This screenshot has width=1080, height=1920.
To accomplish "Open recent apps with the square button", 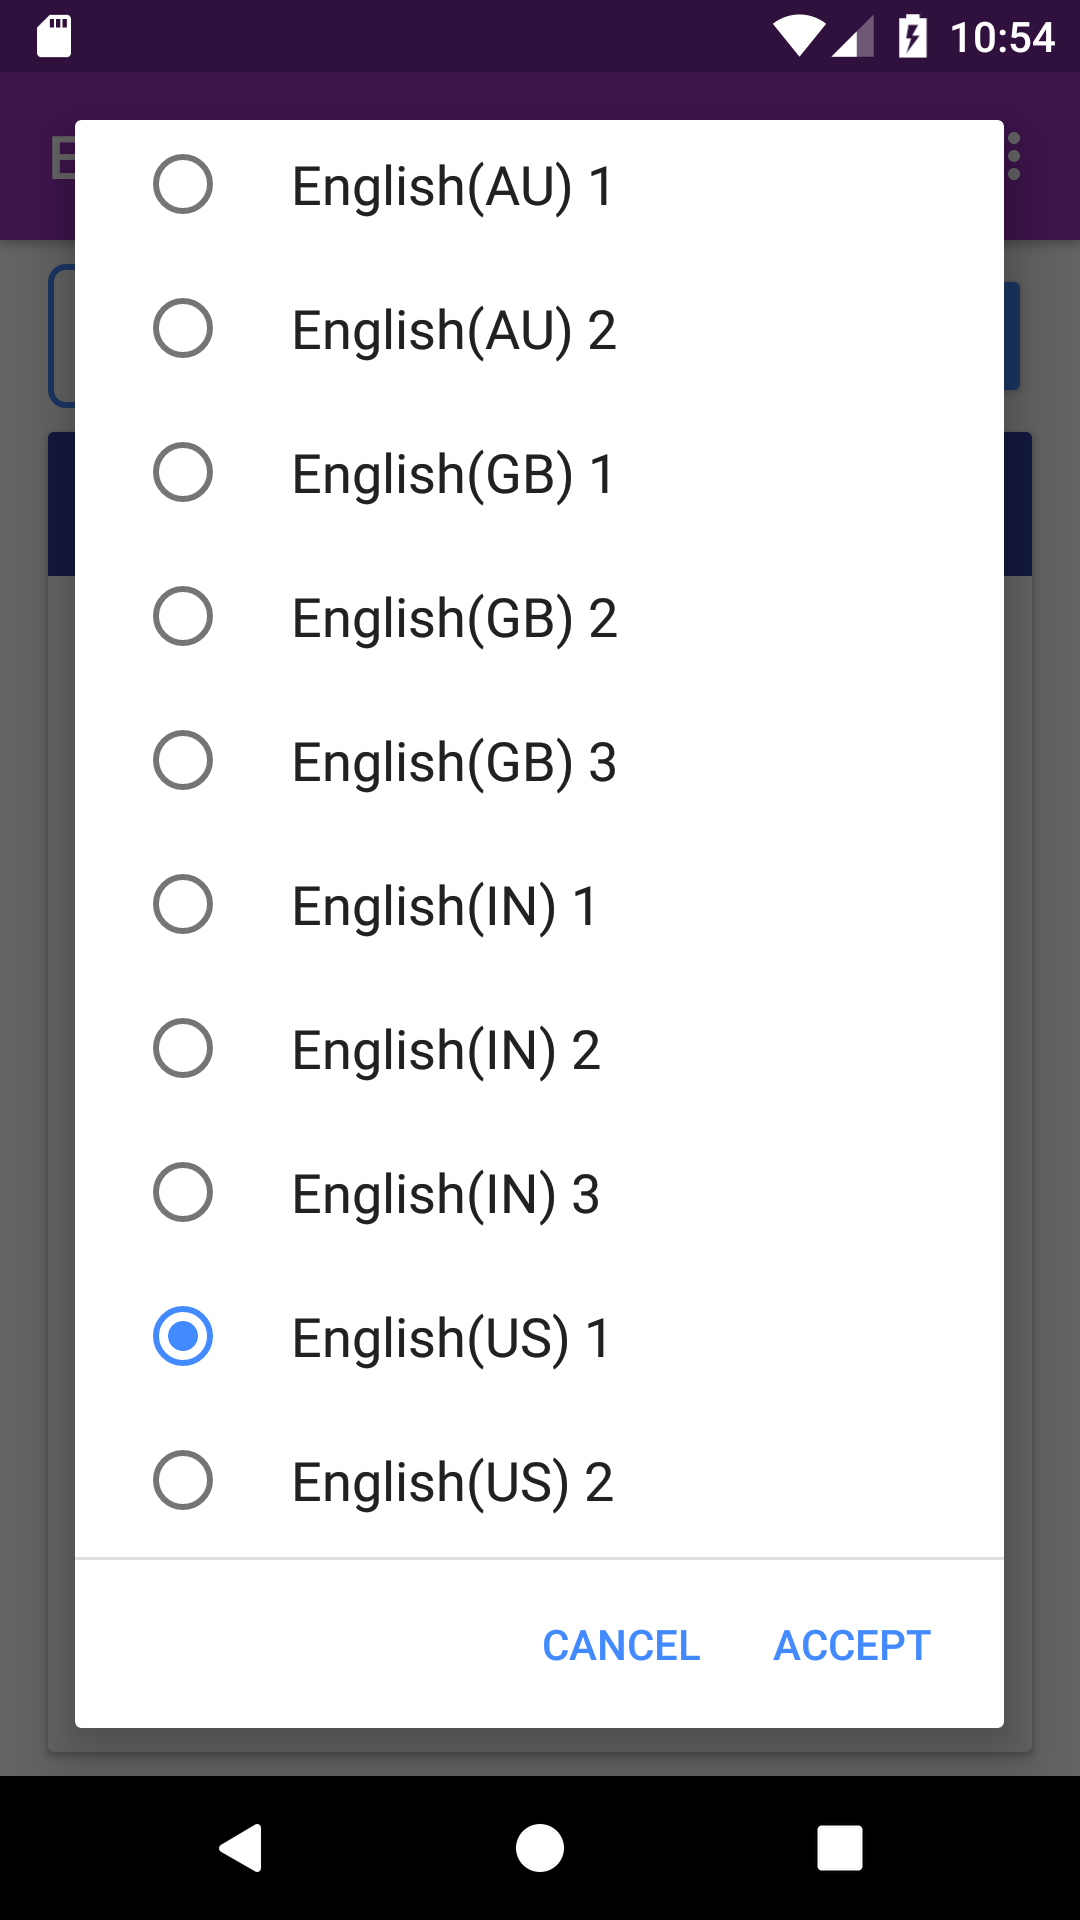I will [840, 1848].
